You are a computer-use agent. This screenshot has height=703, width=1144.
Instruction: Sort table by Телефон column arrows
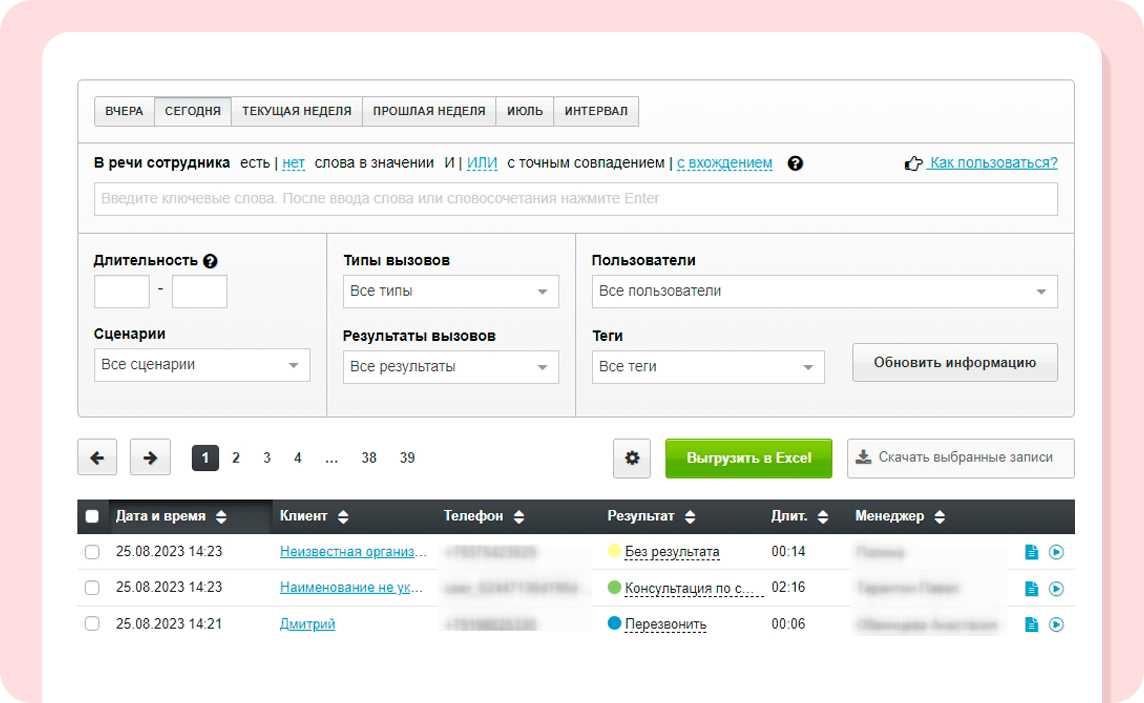(519, 517)
